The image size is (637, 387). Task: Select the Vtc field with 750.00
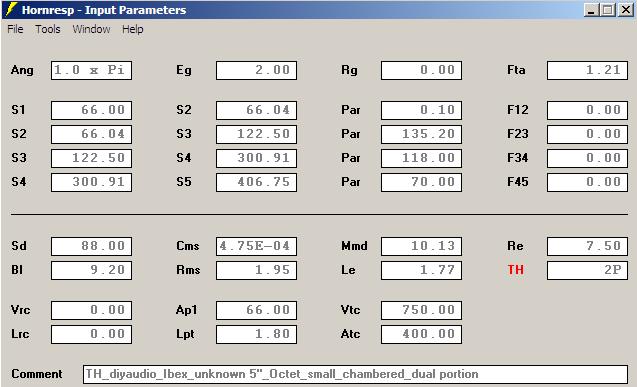(421, 310)
